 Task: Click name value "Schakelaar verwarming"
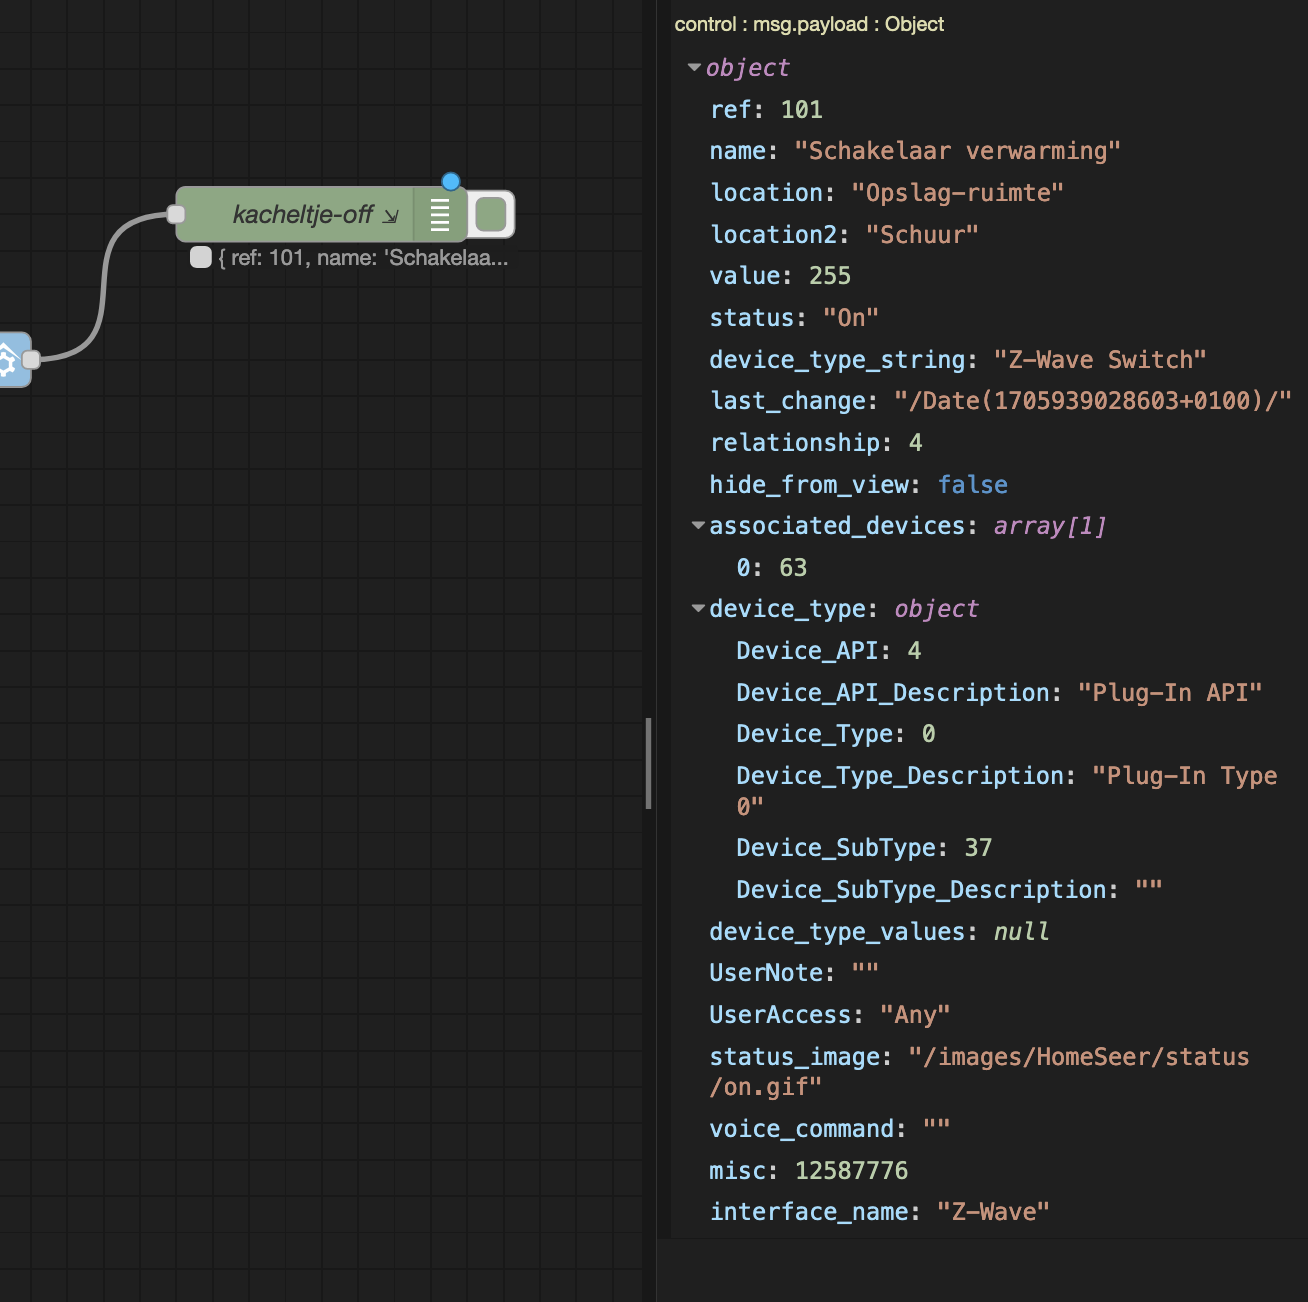(957, 151)
